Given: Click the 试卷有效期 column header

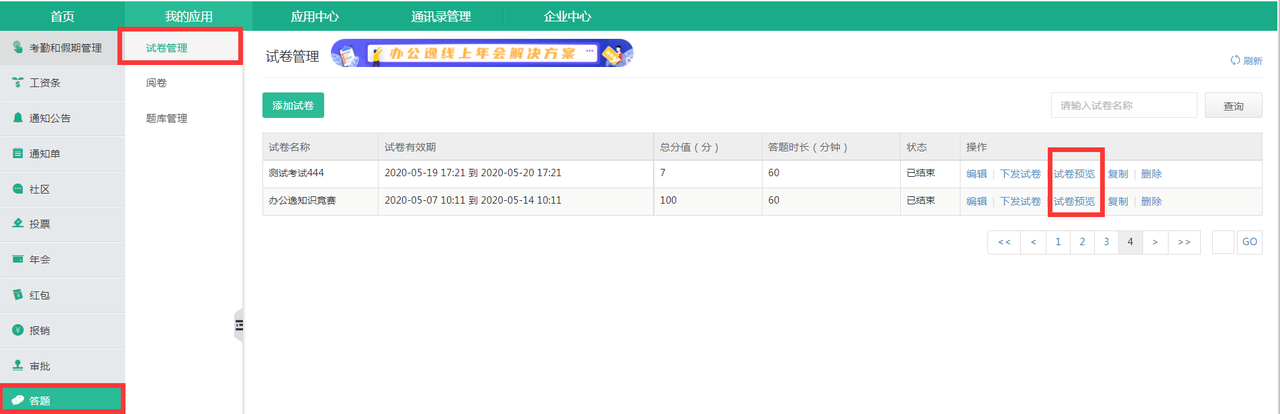Looking at the screenshot, I should click(514, 147).
